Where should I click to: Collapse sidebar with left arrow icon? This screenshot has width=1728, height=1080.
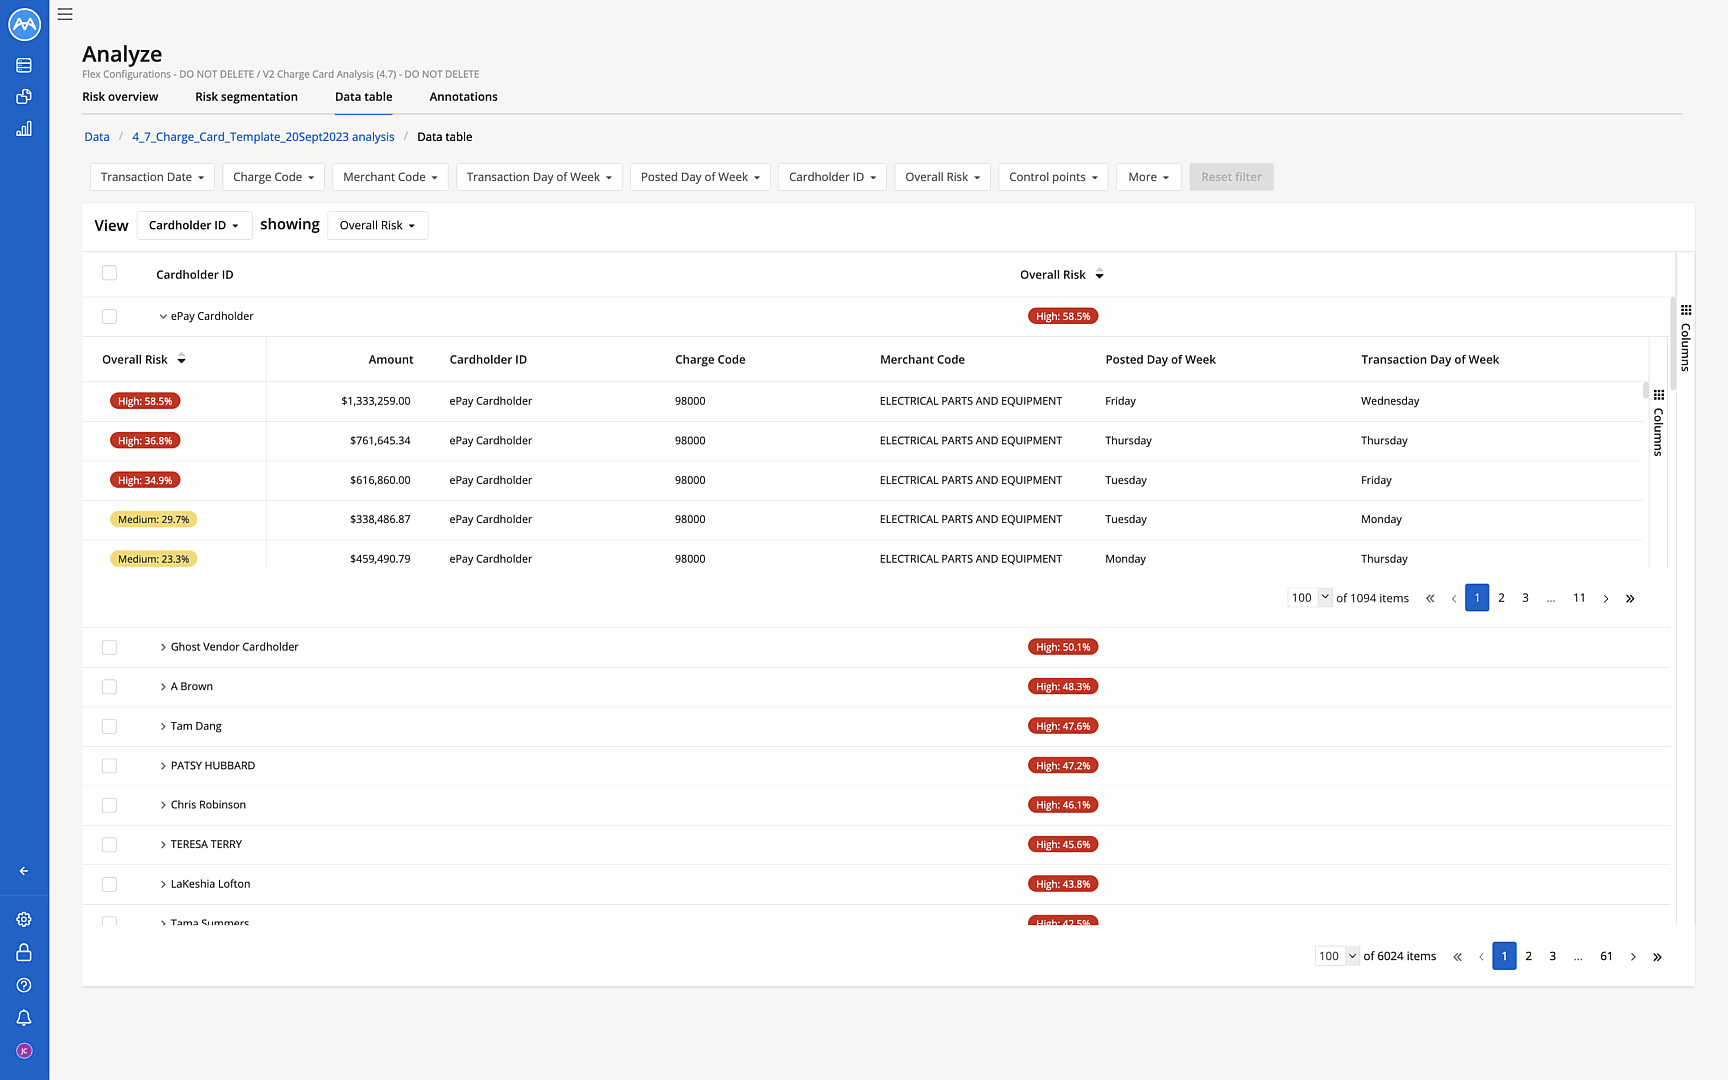click(x=24, y=871)
